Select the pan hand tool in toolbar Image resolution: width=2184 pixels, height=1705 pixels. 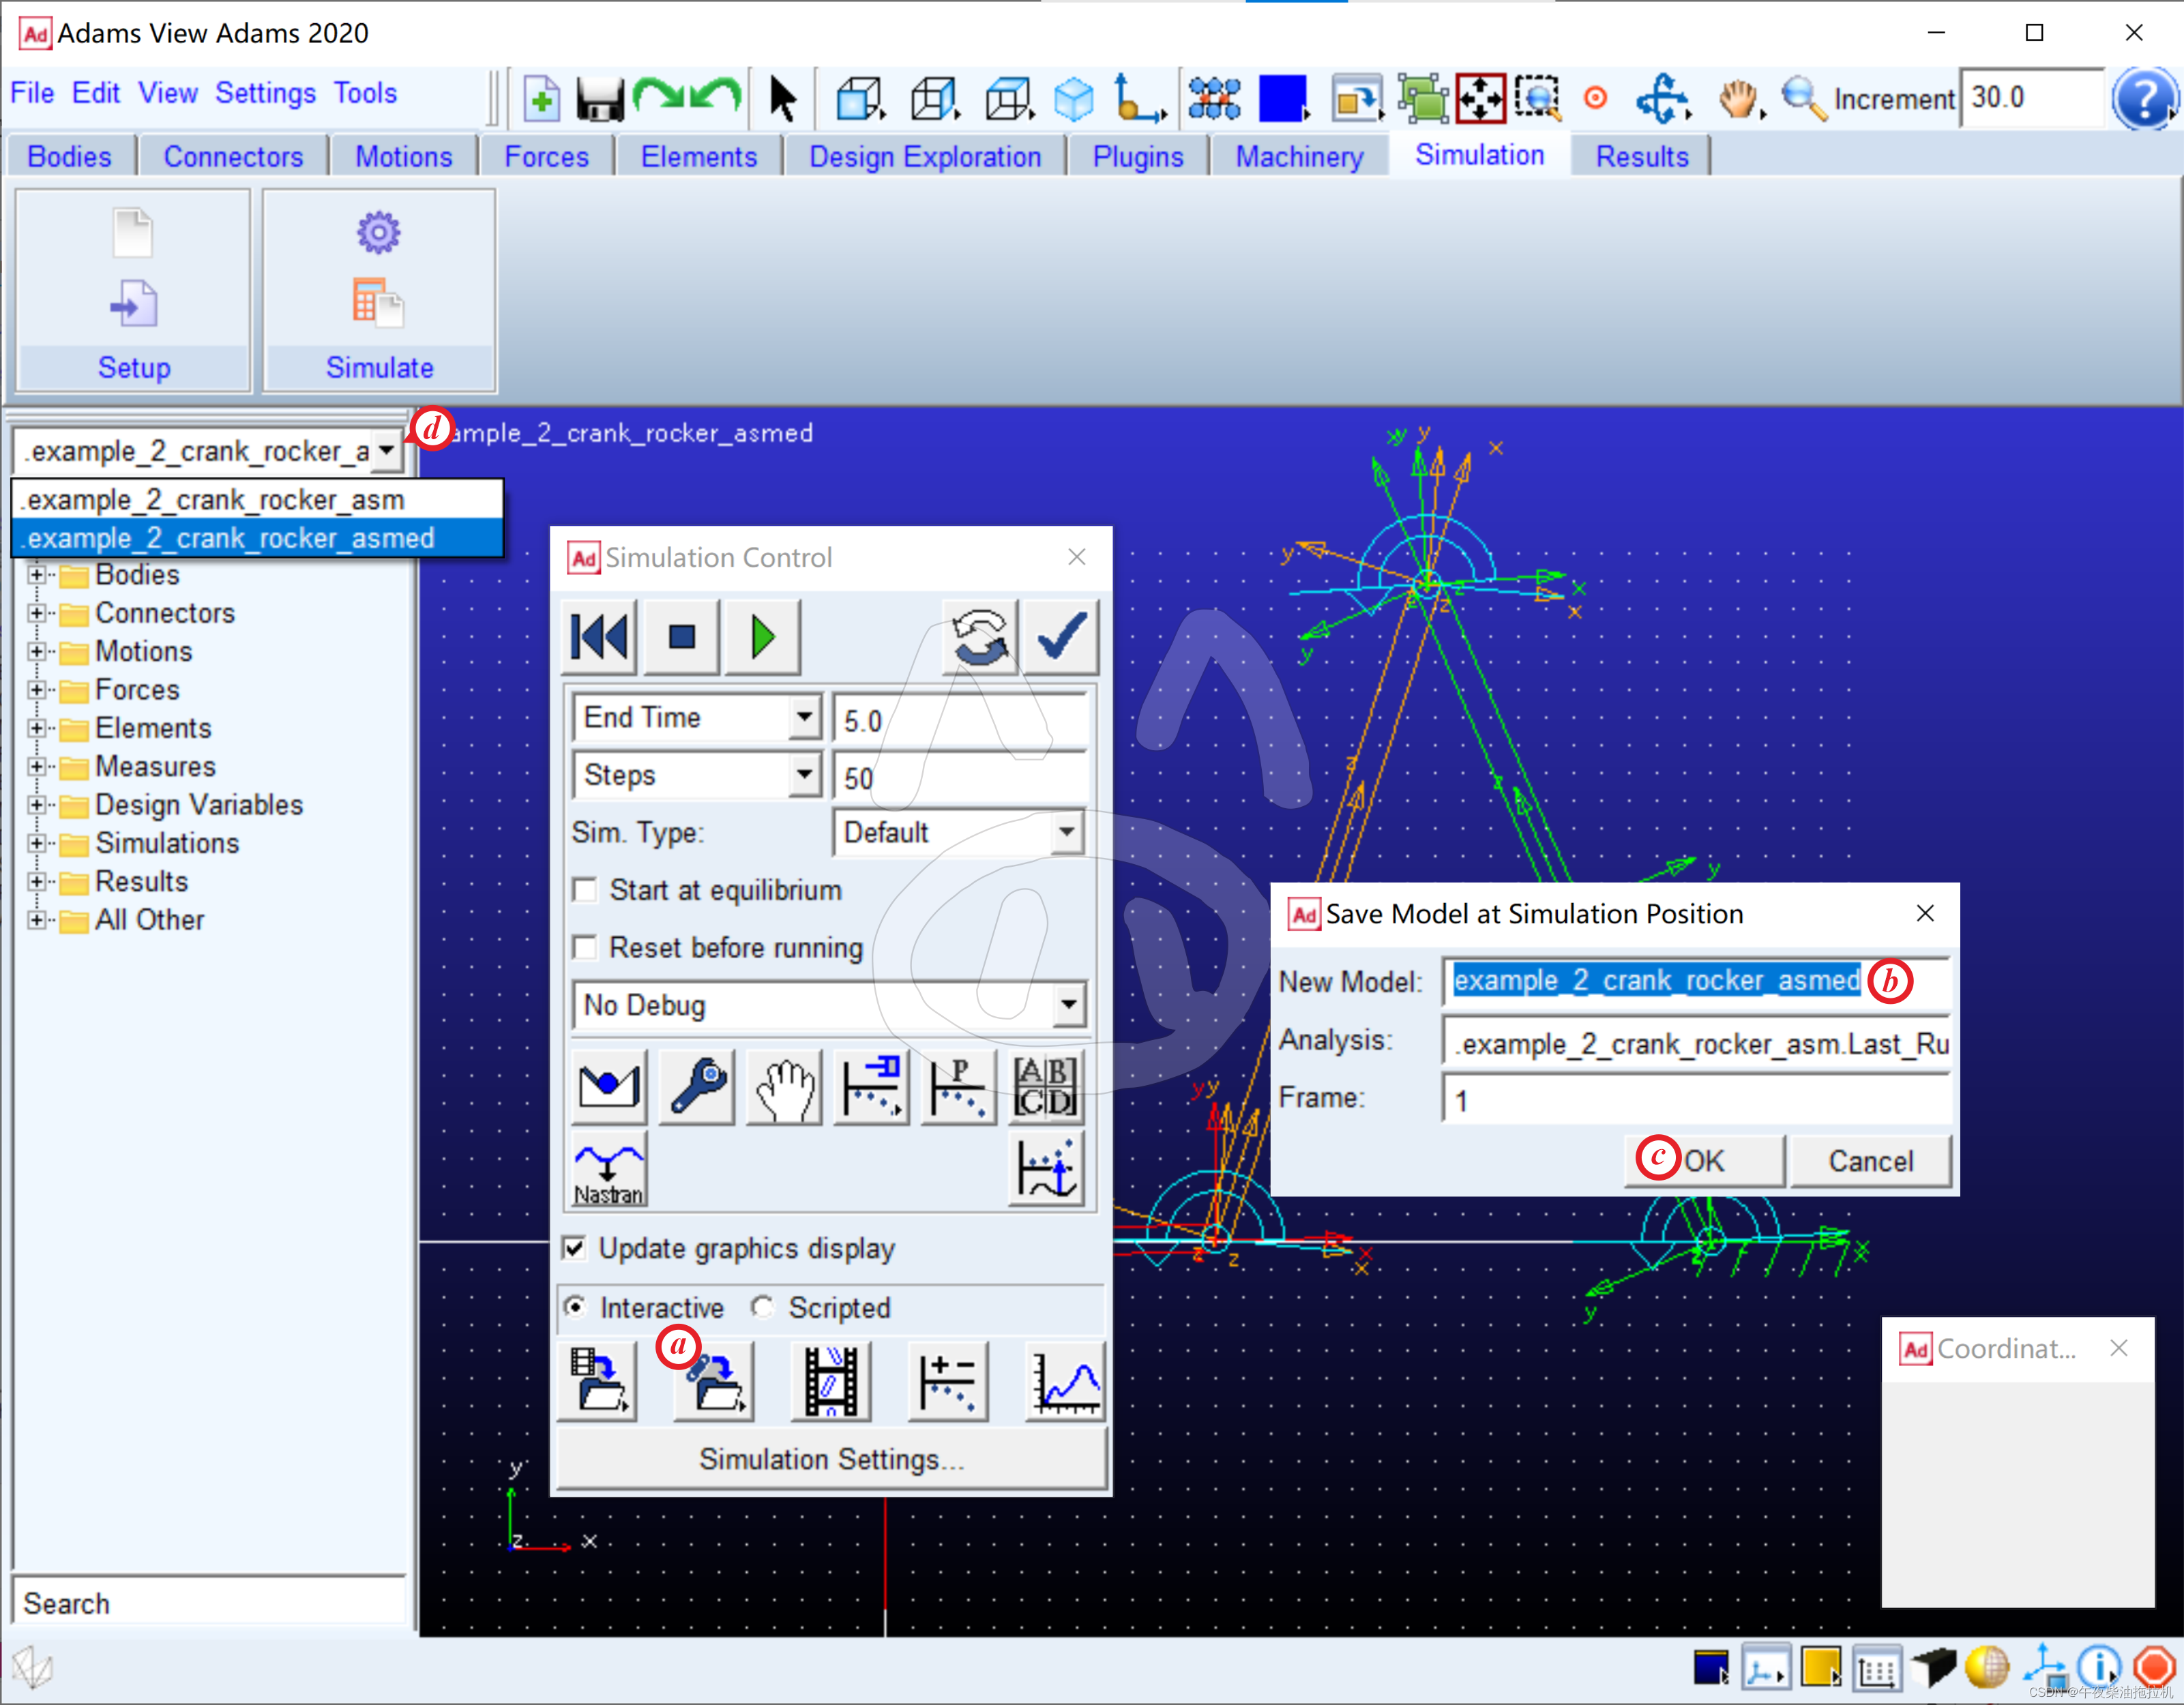tap(1738, 99)
